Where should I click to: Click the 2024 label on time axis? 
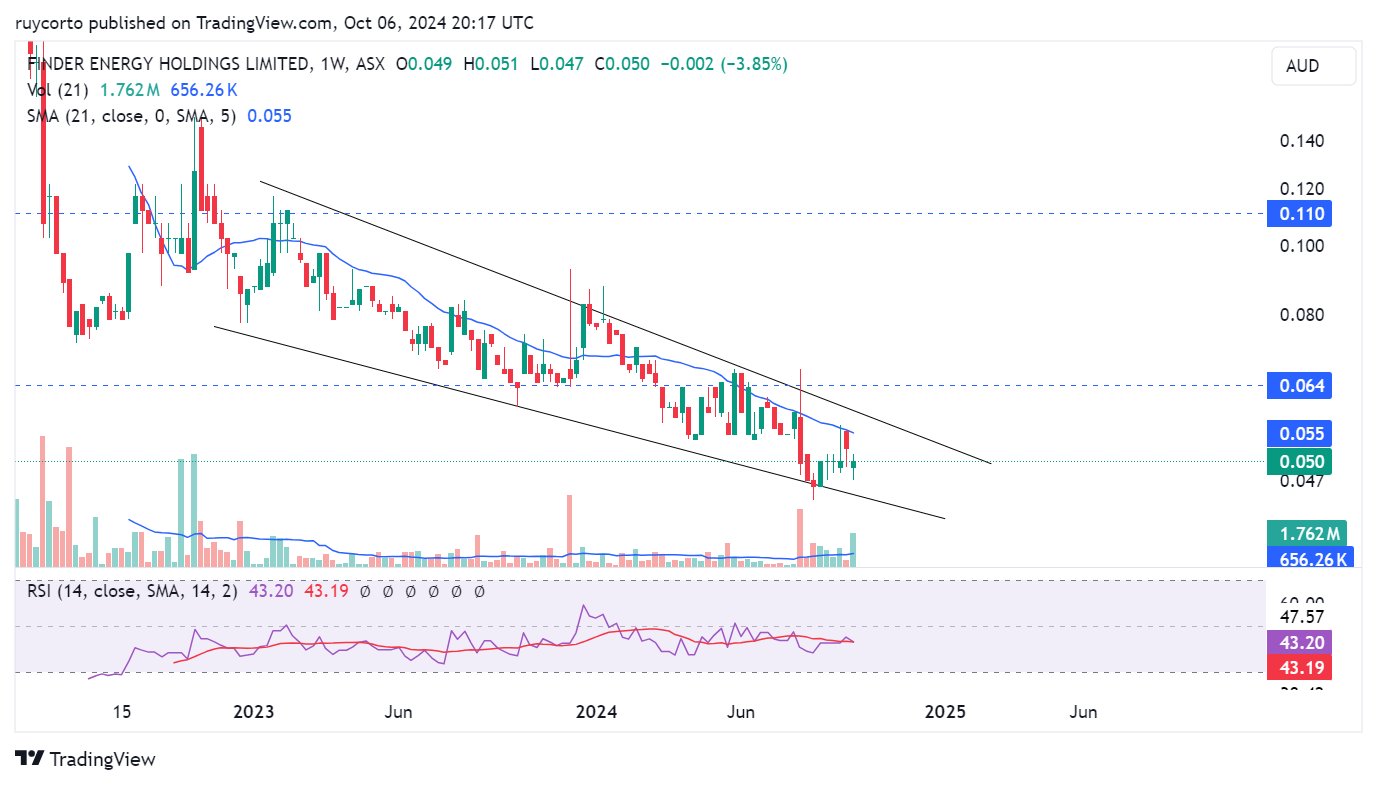pyautogui.click(x=598, y=712)
